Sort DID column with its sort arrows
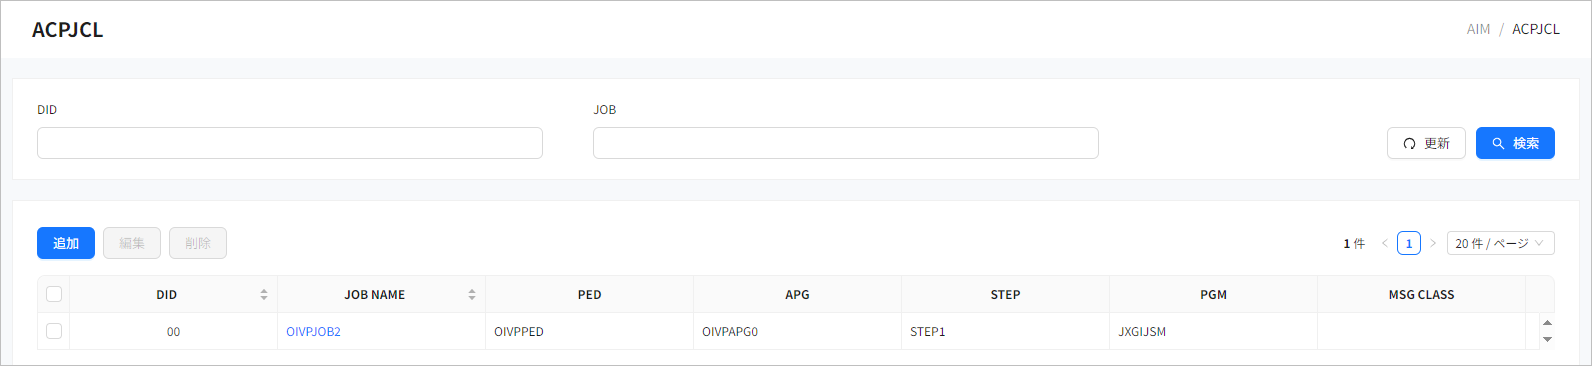The image size is (1592, 366). 264,295
